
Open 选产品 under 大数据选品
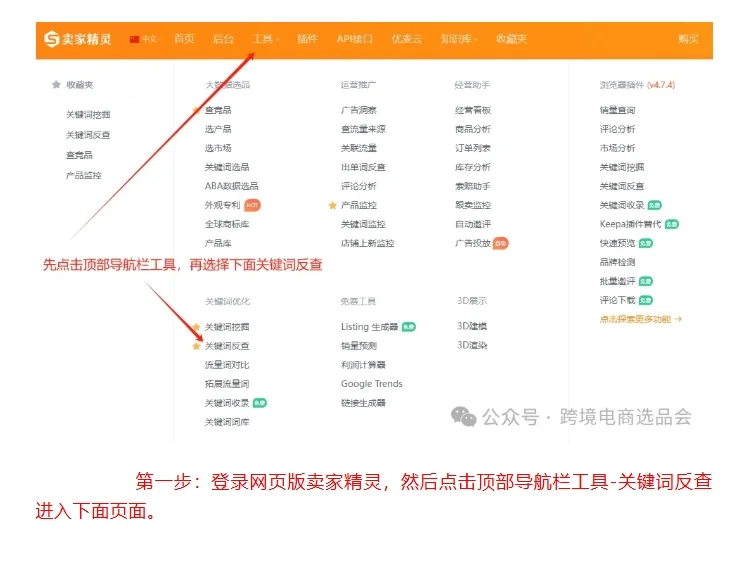[x=218, y=129]
